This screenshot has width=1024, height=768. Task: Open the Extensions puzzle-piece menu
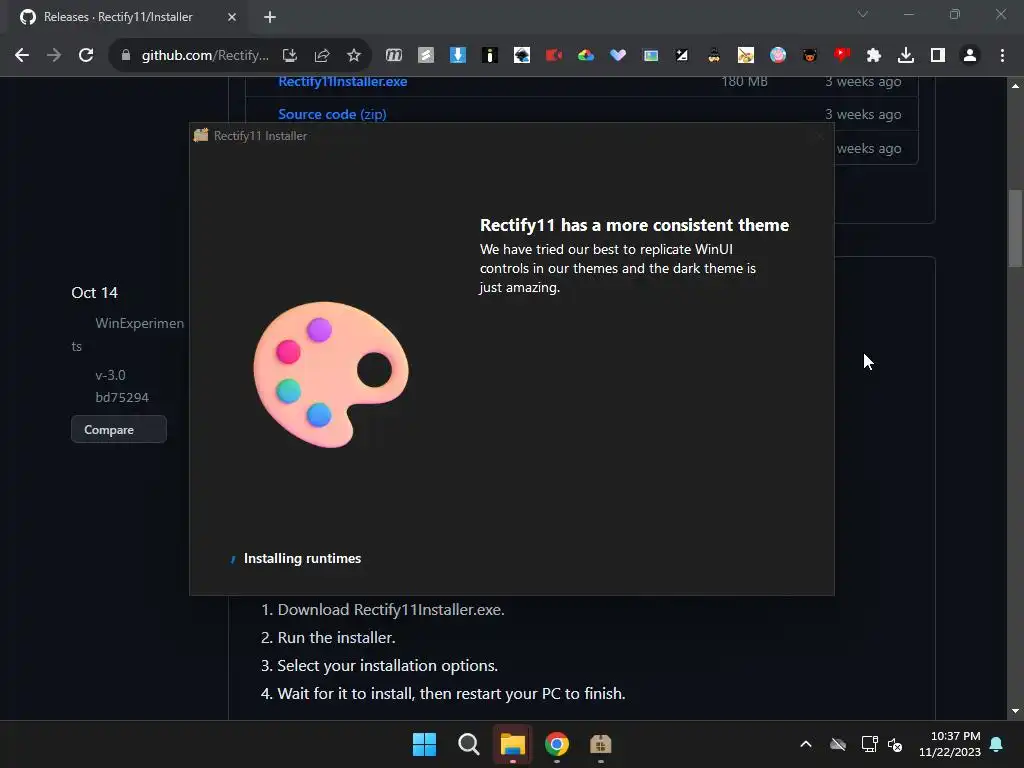tap(874, 56)
